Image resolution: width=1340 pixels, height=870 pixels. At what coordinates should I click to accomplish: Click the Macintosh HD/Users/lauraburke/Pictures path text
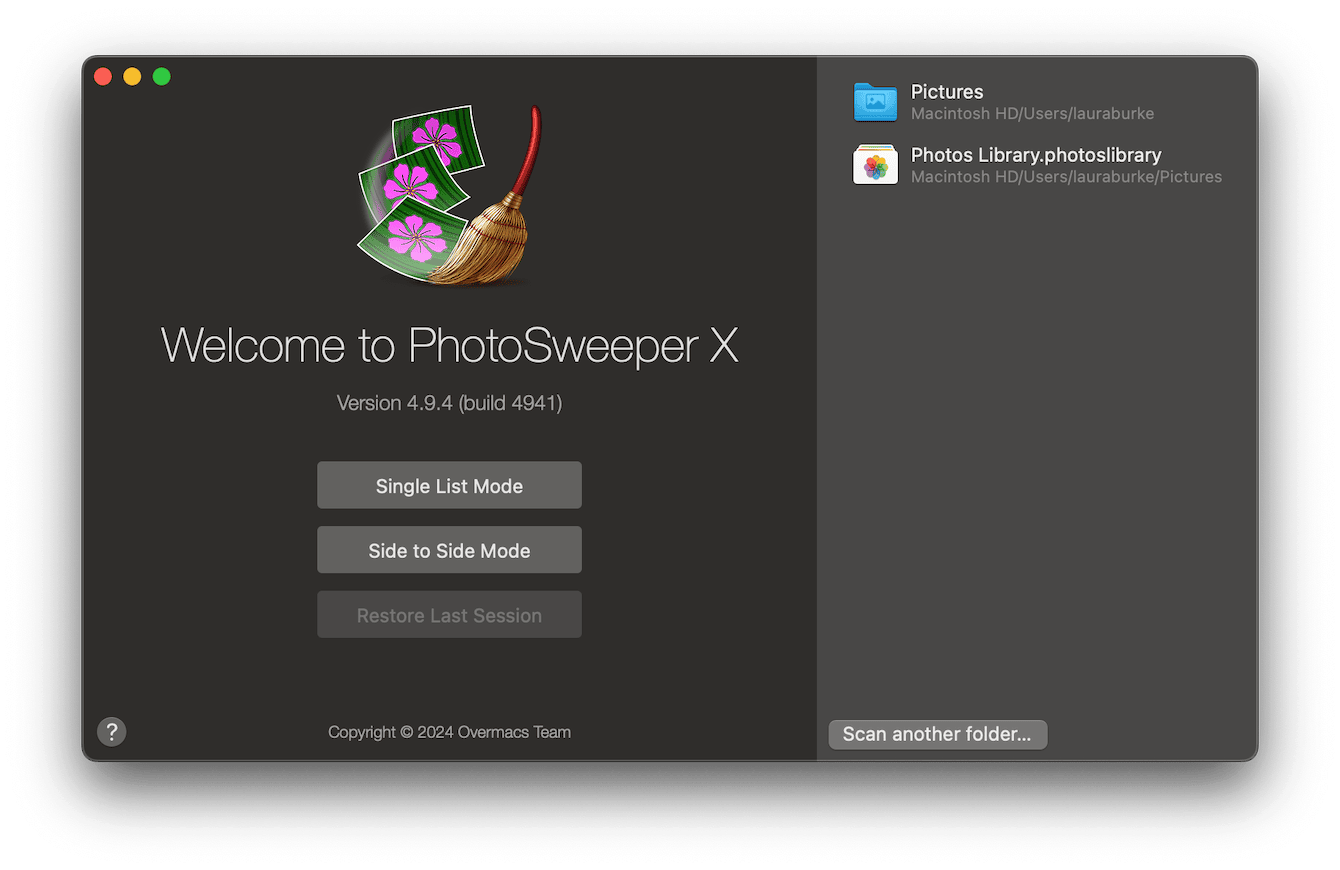tap(1066, 177)
